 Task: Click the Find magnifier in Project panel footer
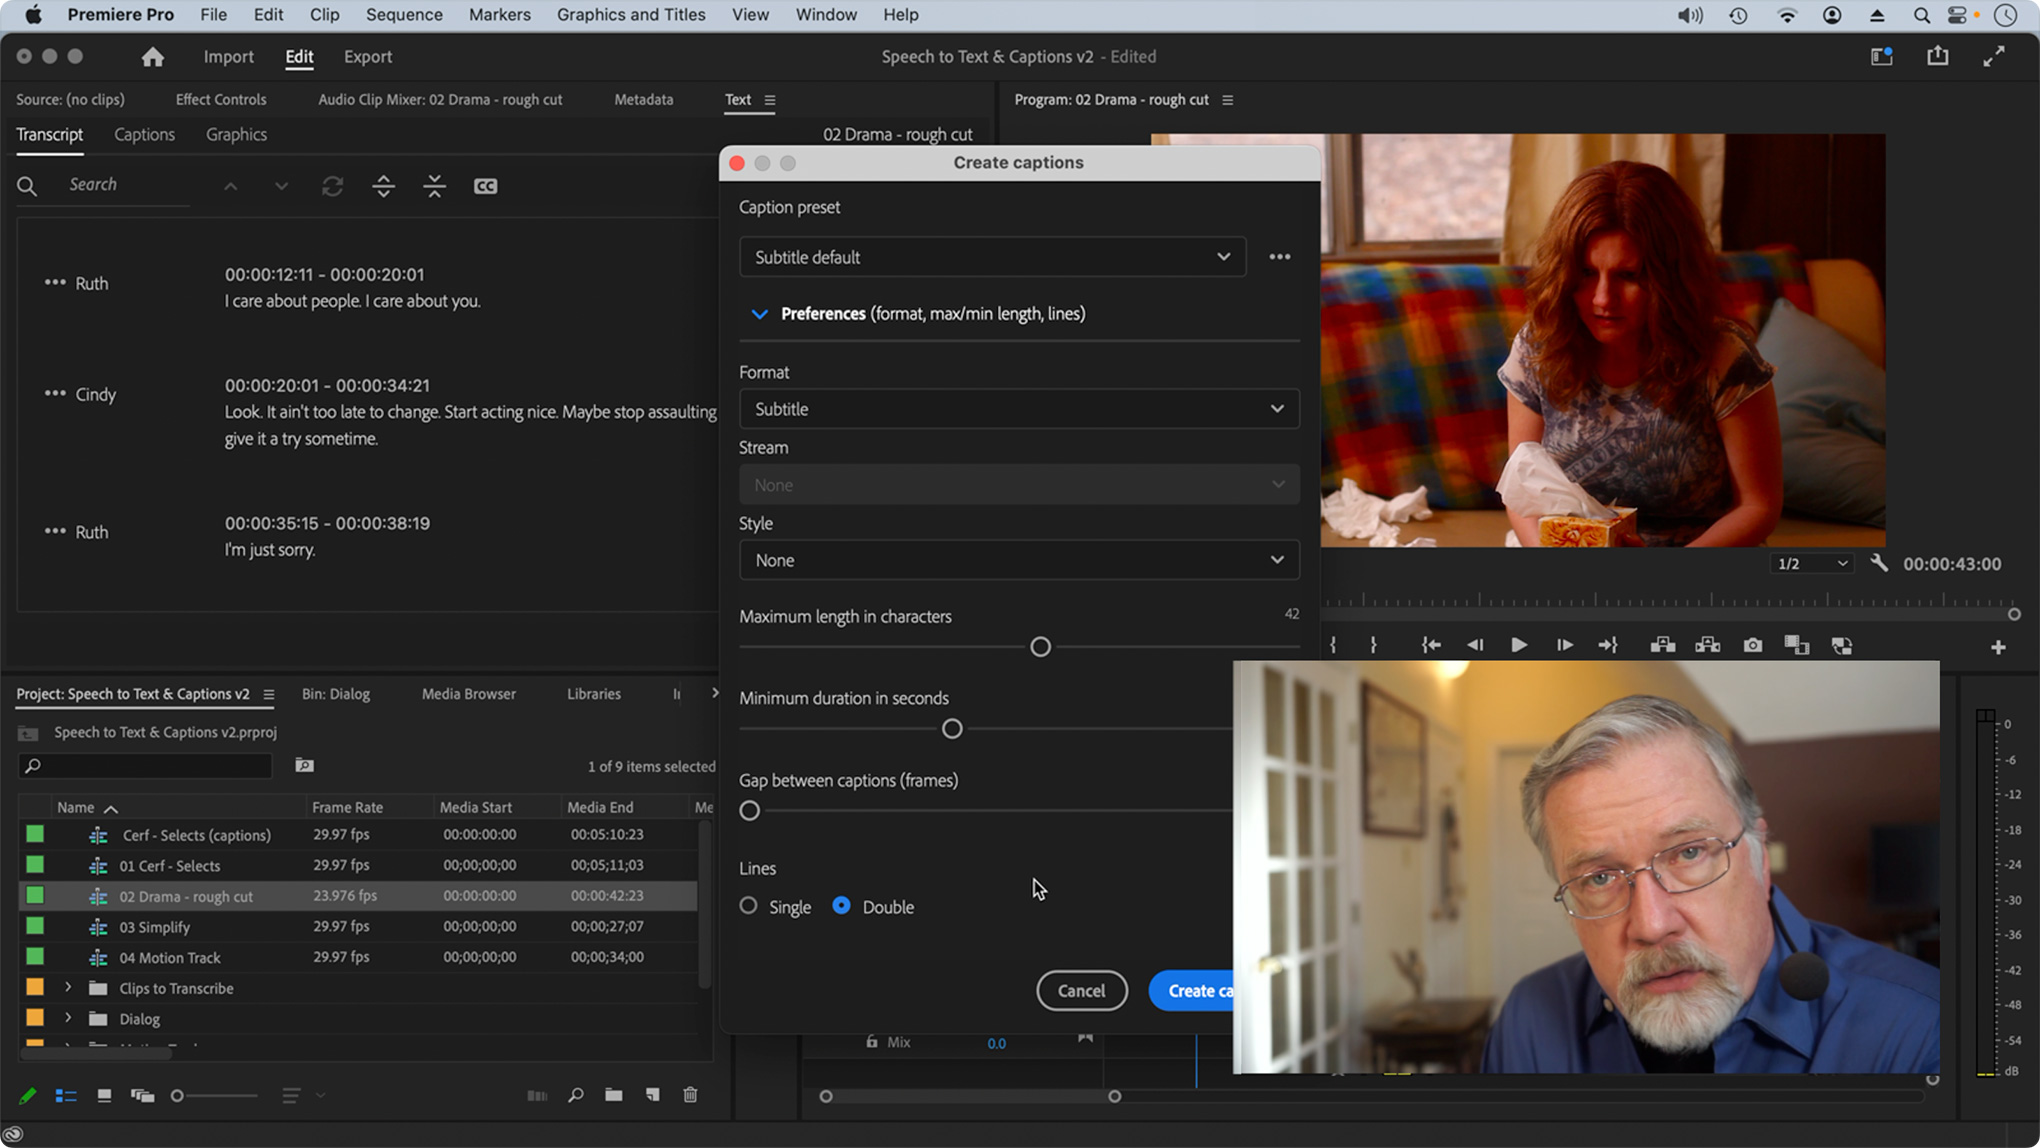coord(575,1096)
